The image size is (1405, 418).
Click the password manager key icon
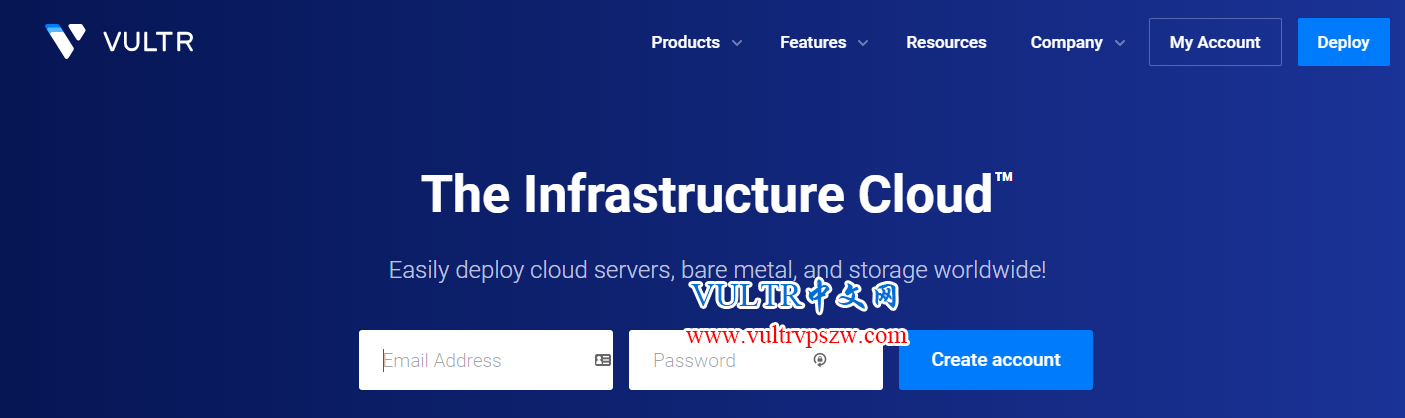tap(820, 360)
